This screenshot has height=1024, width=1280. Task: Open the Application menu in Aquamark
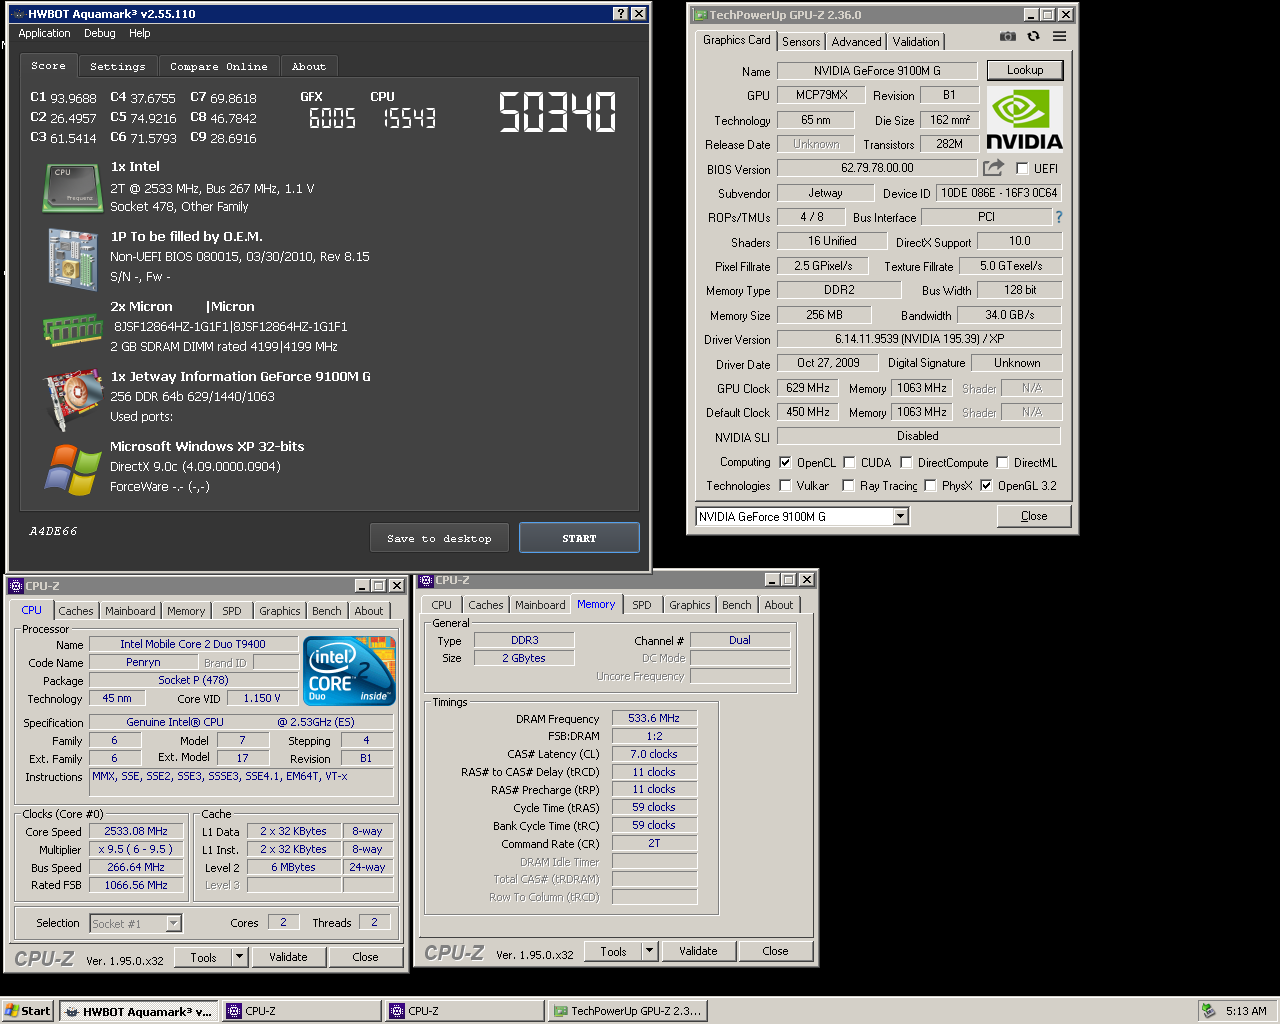(45, 33)
